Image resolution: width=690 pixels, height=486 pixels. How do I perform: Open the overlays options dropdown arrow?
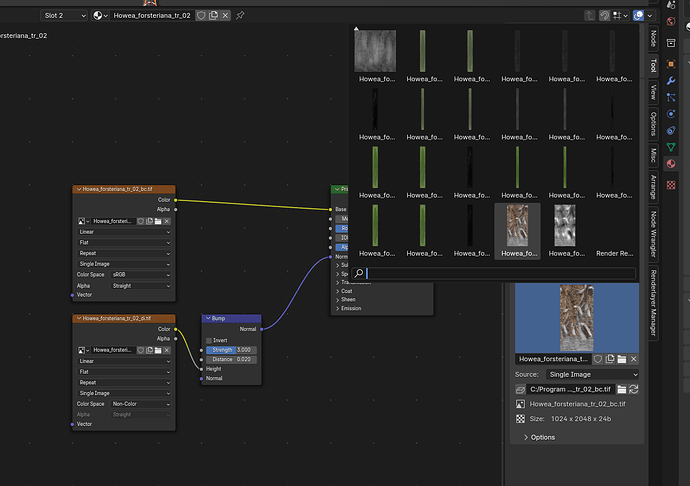click(650, 15)
